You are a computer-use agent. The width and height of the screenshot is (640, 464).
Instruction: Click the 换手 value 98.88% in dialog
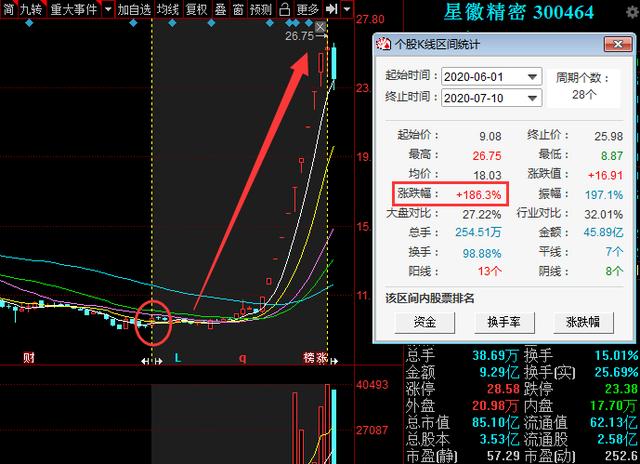click(x=482, y=253)
